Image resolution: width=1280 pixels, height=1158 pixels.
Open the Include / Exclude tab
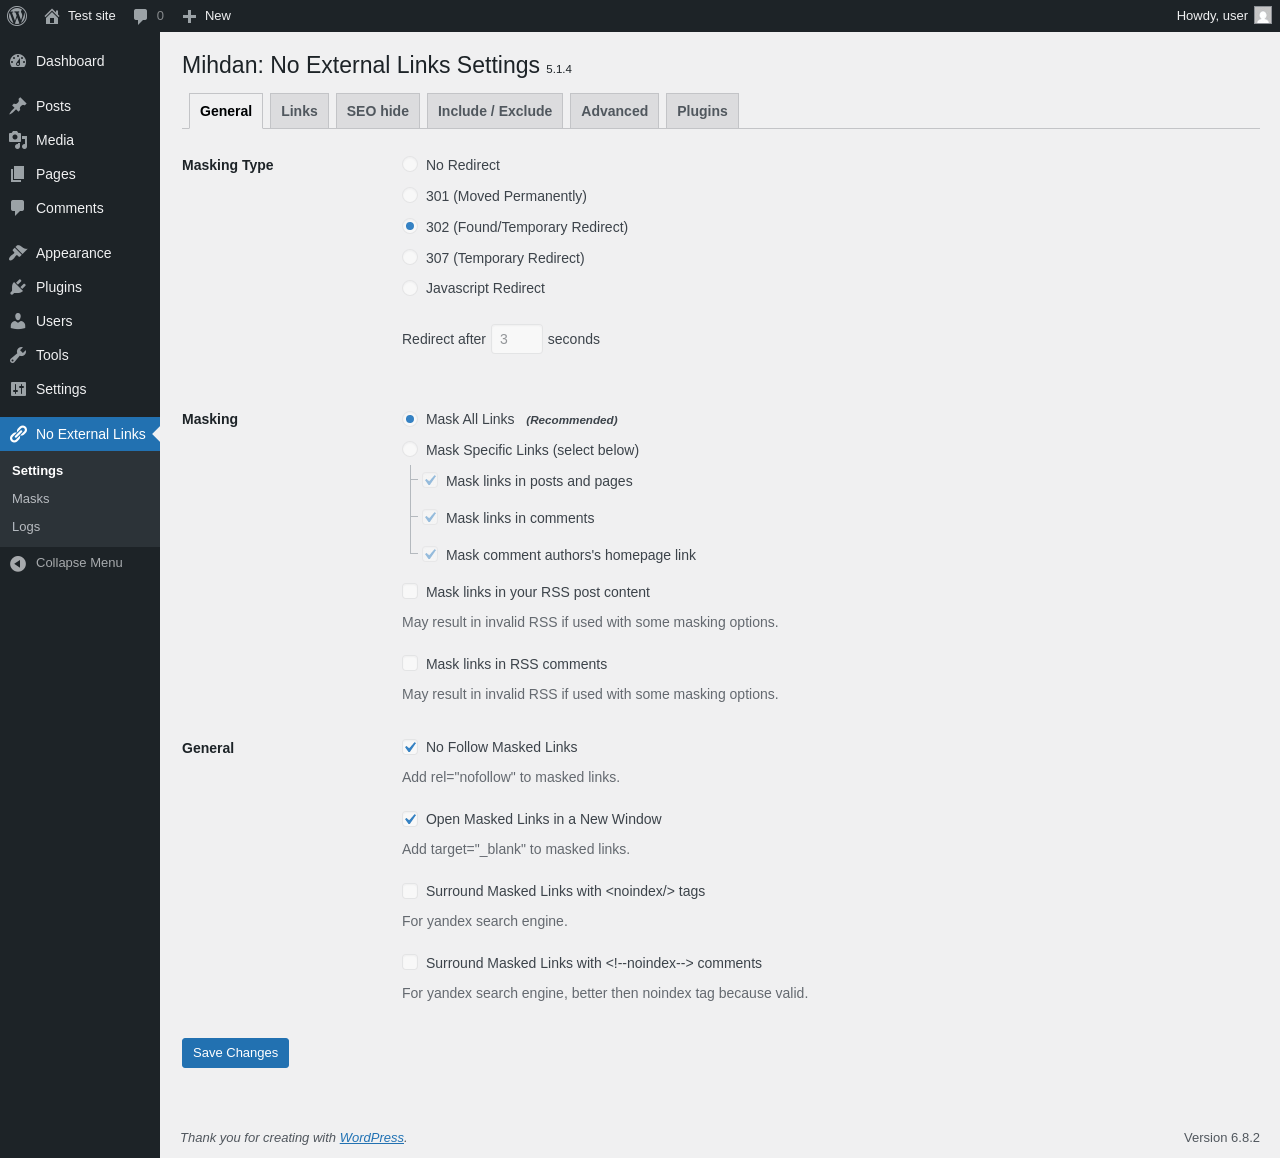click(x=495, y=111)
